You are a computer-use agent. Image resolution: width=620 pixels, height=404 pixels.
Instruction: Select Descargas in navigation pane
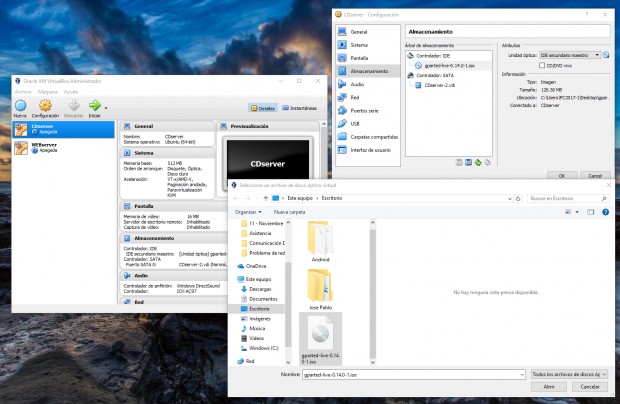pyautogui.click(x=256, y=289)
